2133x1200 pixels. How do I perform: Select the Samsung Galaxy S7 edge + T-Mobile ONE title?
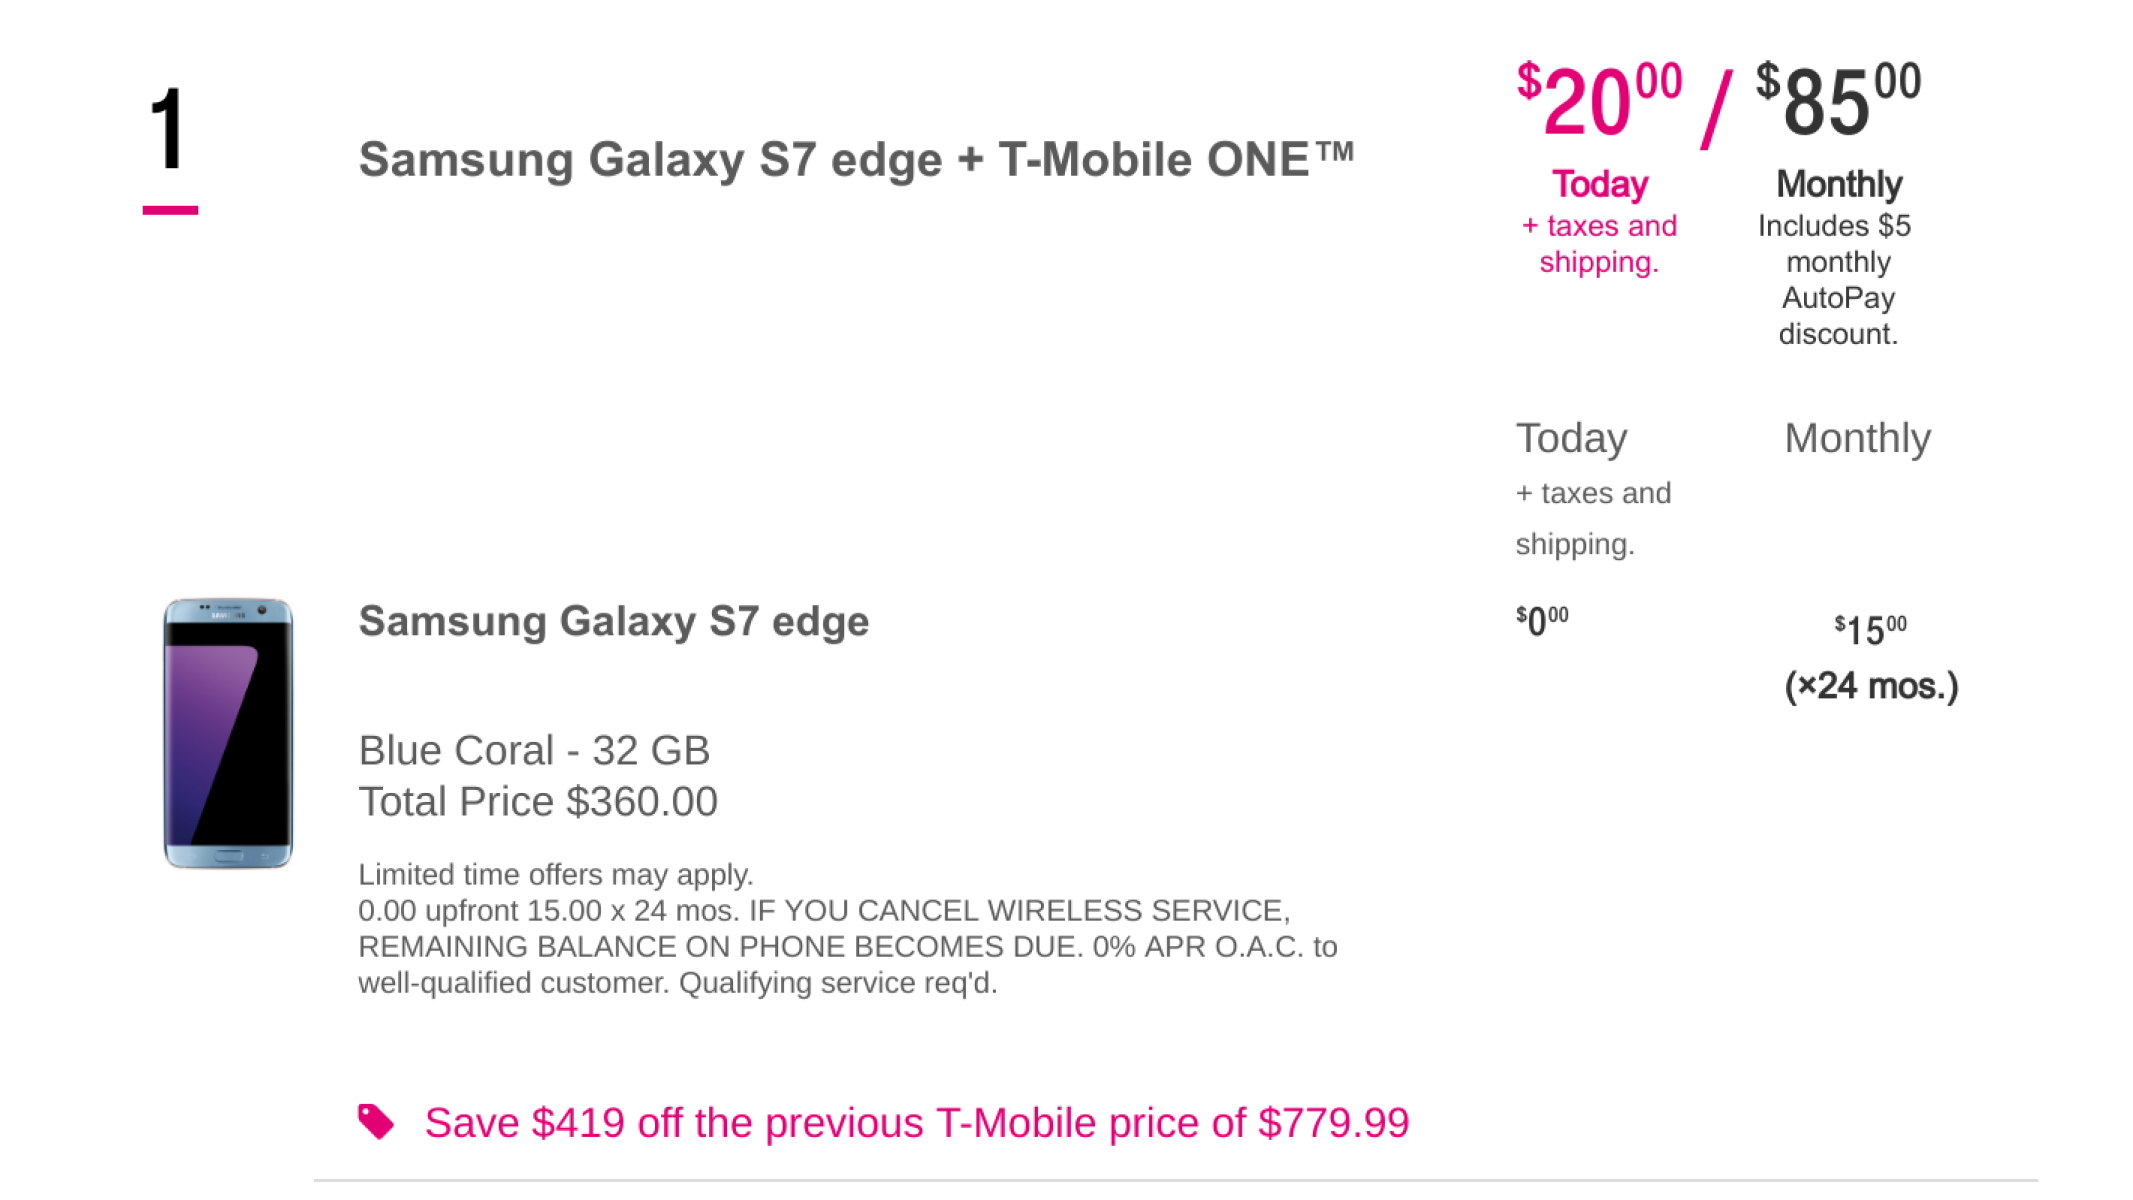point(856,160)
